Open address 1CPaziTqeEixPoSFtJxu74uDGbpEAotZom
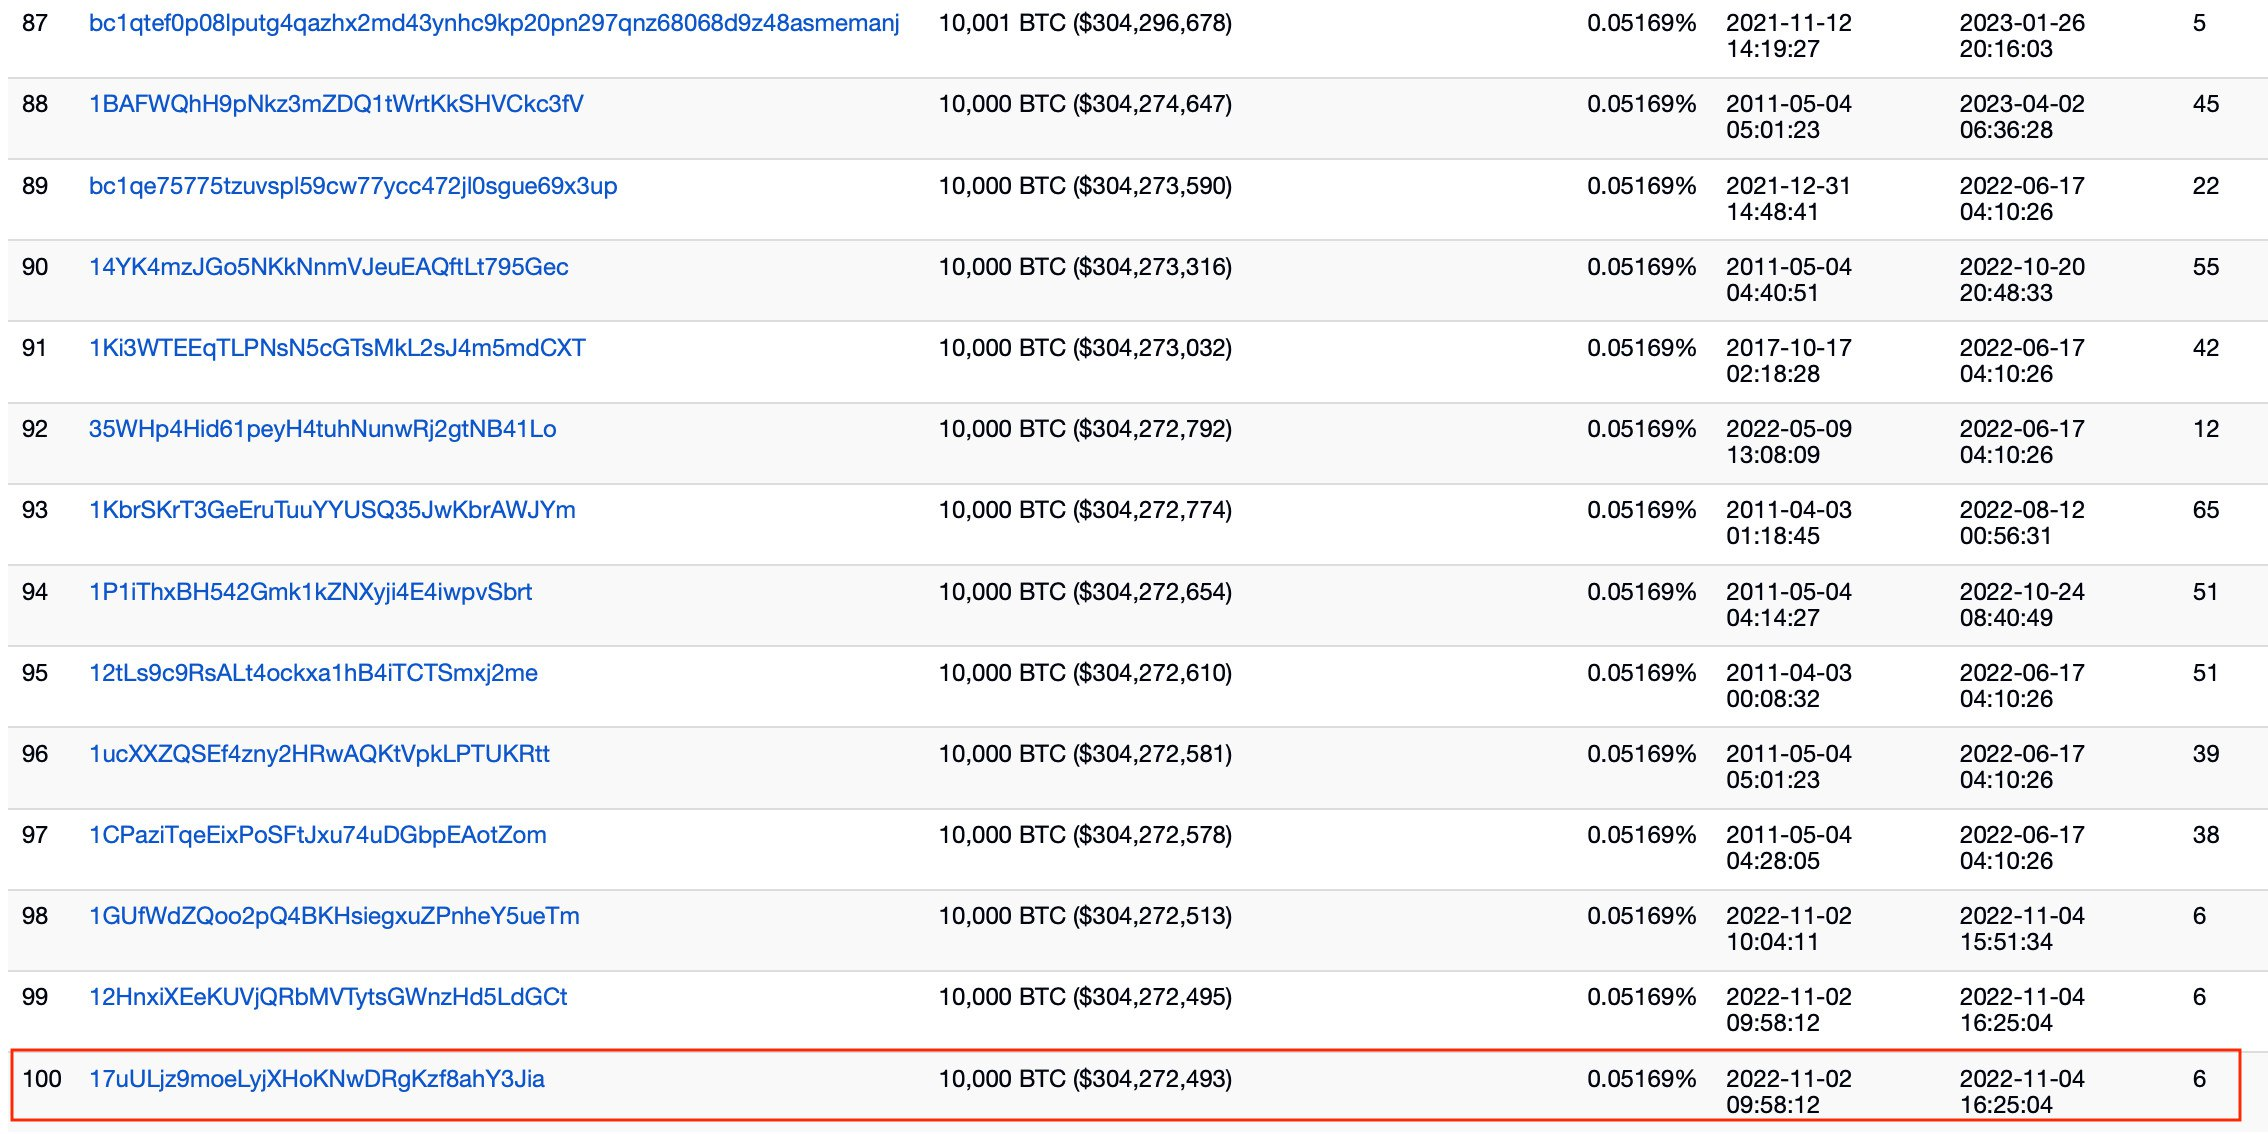This screenshot has width=2268, height=1134. pyautogui.click(x=318, y=835)
